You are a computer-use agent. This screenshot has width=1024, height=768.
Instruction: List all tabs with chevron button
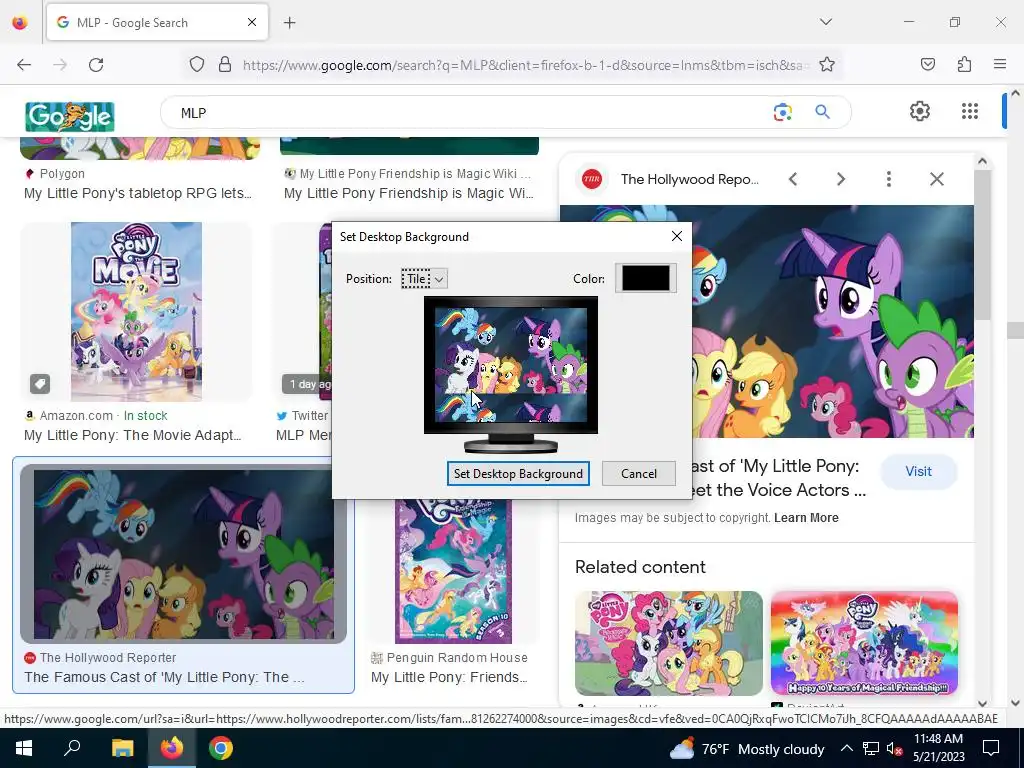[825, 22]
